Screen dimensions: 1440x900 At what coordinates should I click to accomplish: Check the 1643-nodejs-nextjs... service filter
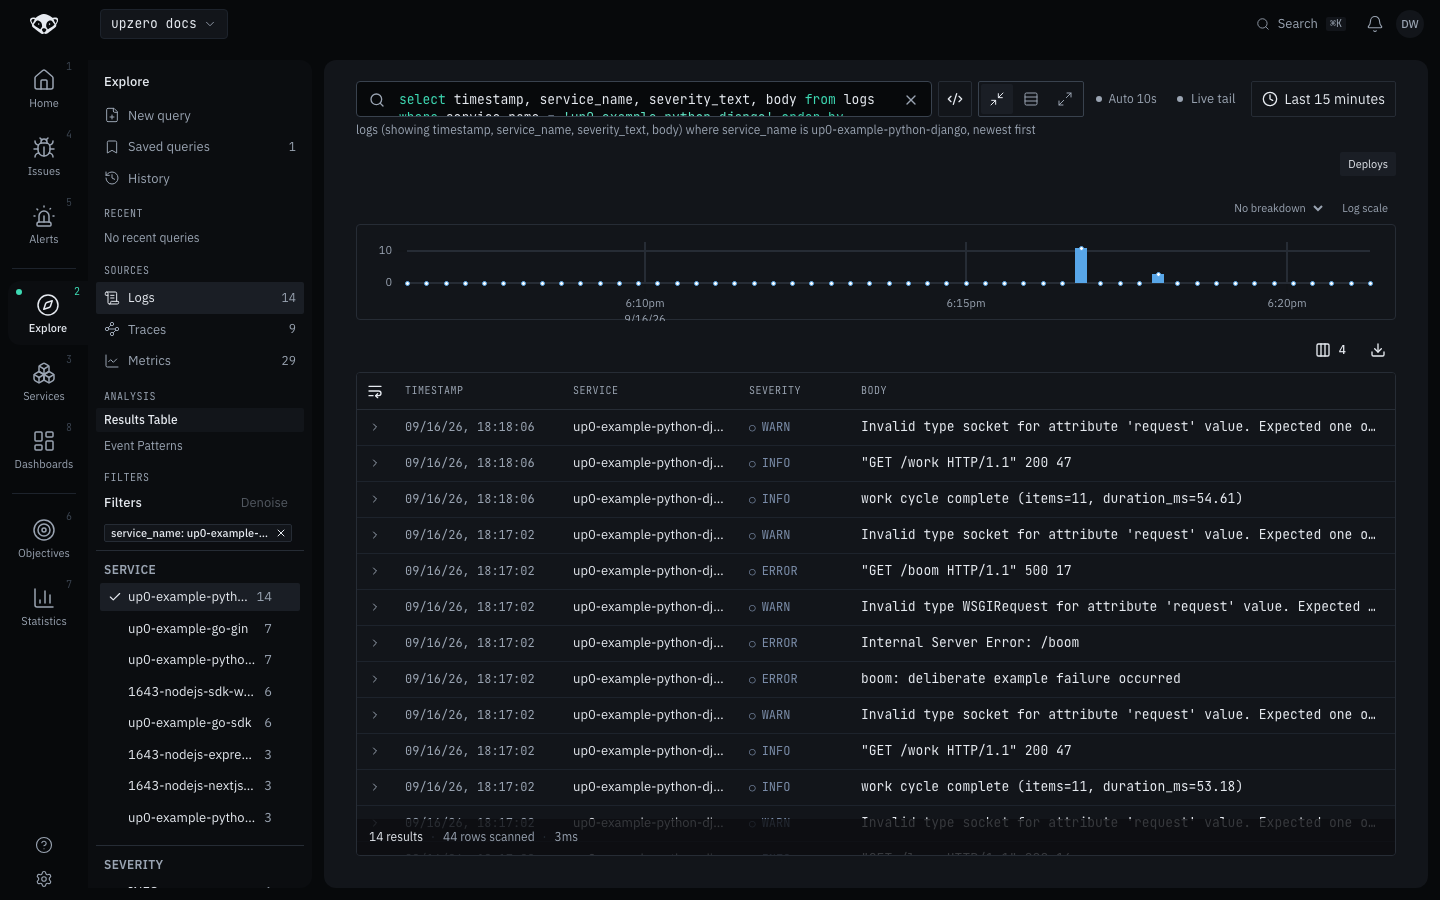coord(200,786)
